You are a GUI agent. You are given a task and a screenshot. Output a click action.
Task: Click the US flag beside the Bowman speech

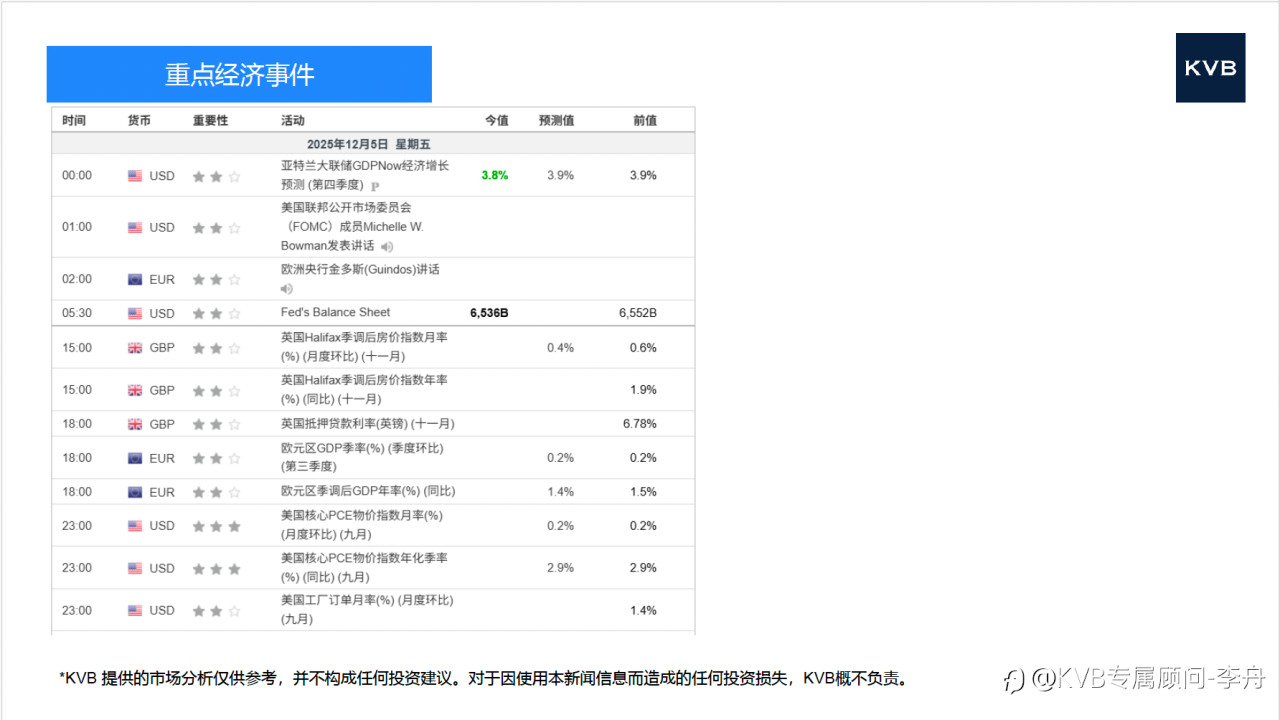click(135, 228)
